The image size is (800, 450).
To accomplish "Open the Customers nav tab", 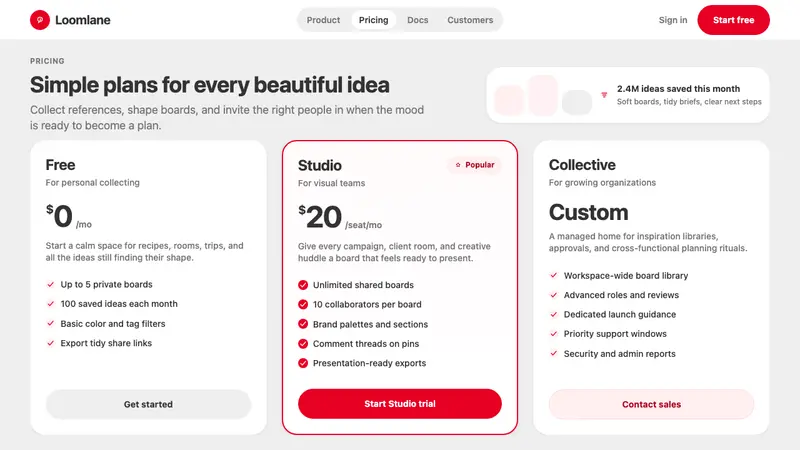I will click(470, 20).
